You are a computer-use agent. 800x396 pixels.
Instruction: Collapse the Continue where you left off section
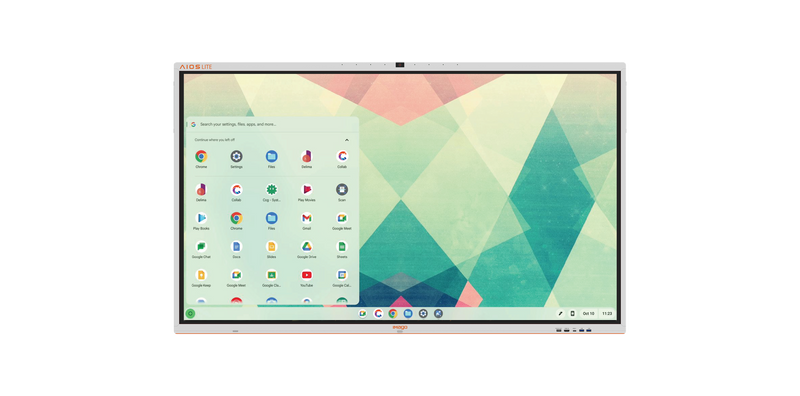pos(347,140)
